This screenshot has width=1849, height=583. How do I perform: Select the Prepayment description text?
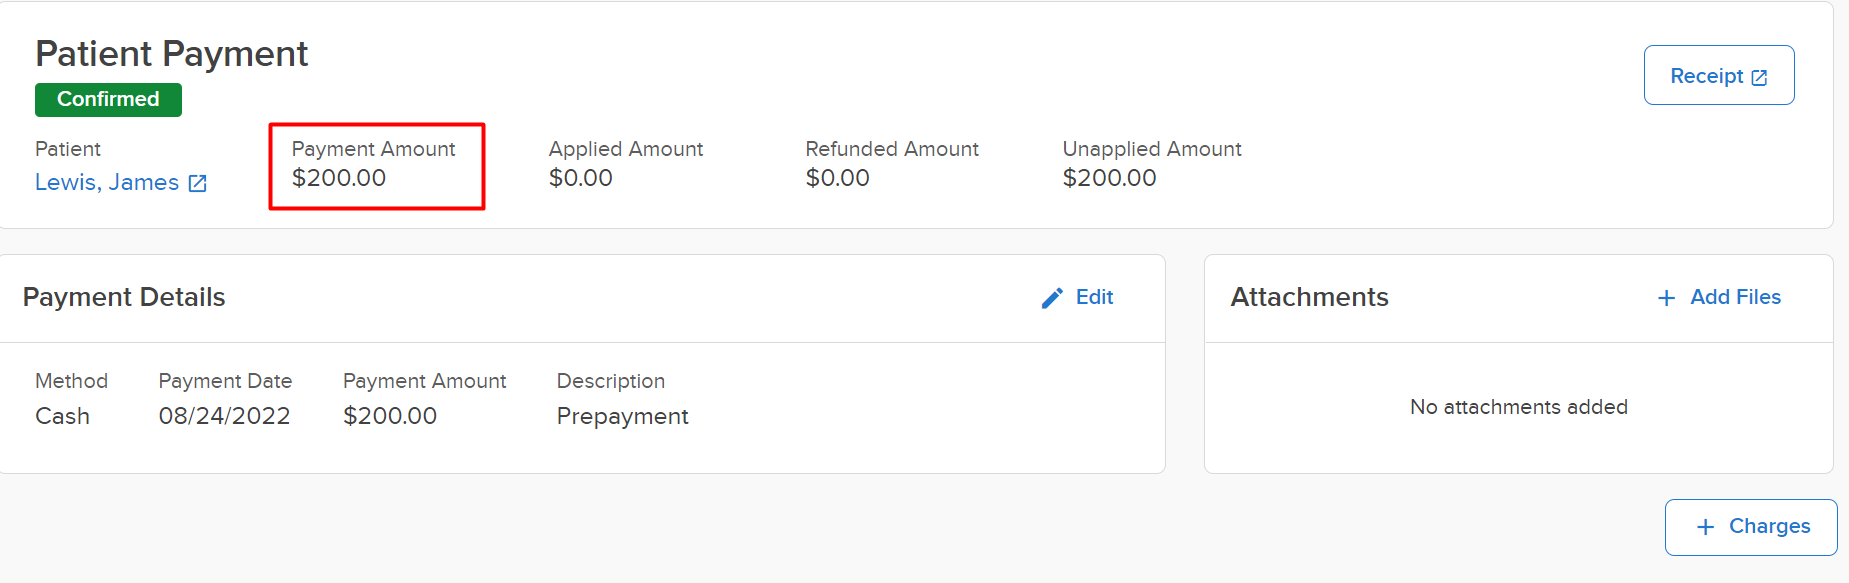click(x=622, y=416)
